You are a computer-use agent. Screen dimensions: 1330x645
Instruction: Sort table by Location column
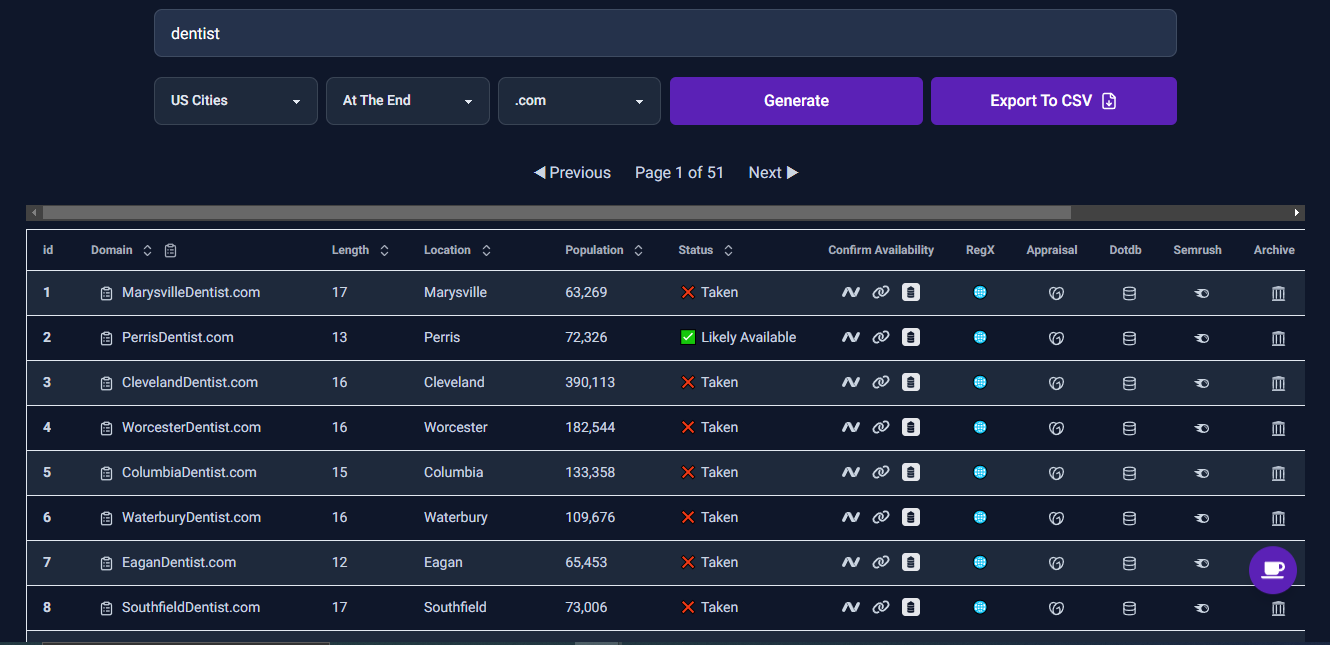click(486, 250)
